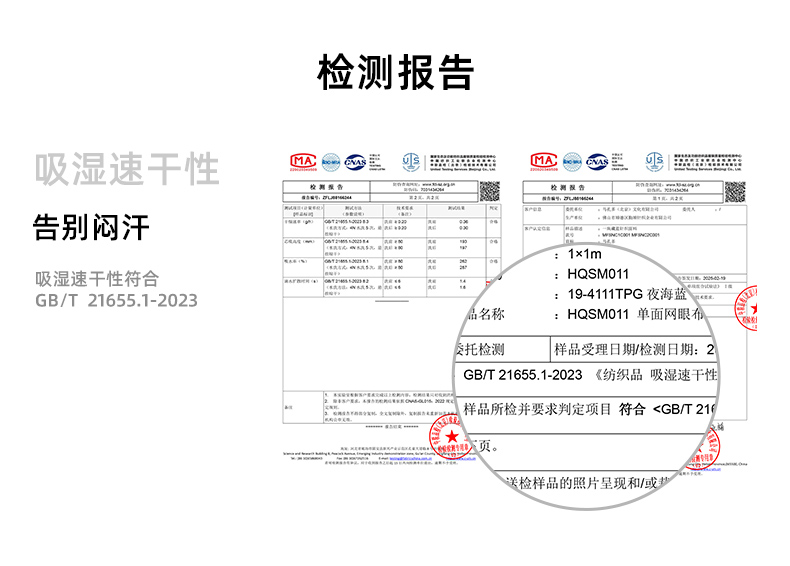Click the red MA logo on left report
This screenshot has width=790, height=566.
302,162
